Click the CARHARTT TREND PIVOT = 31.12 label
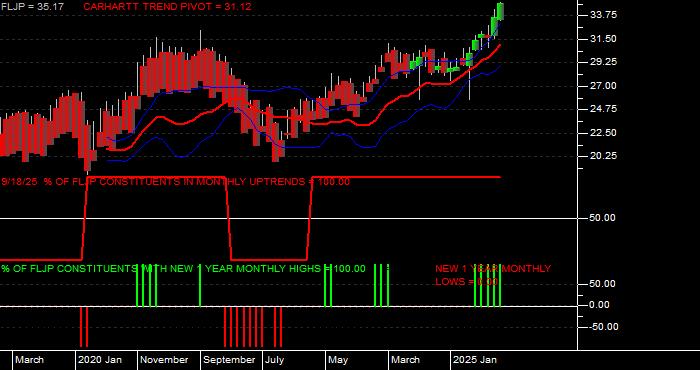 coord(167,7)
